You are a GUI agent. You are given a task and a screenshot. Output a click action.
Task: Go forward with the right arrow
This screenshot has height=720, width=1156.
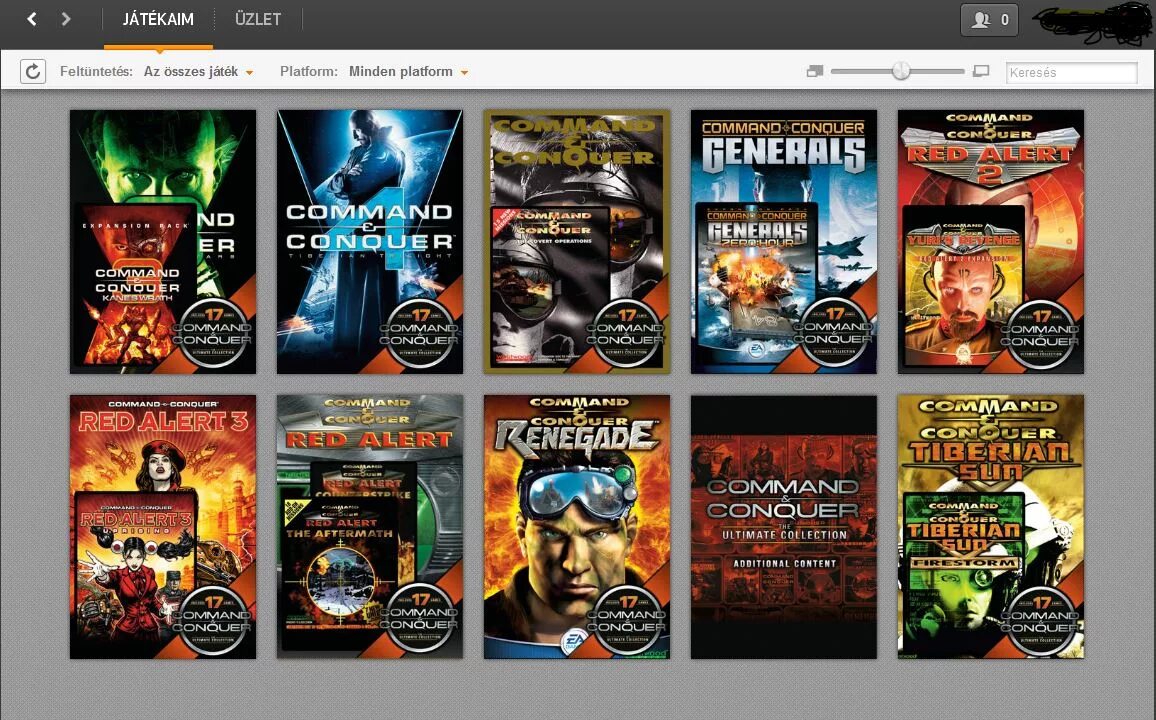tap(66, 19)
